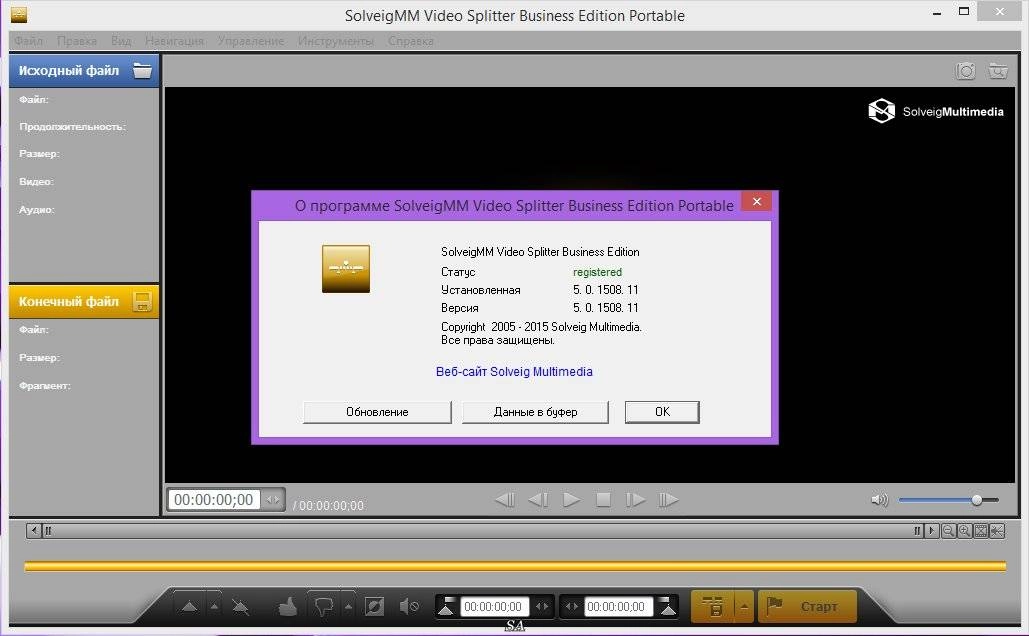Click the Продолжительность: label in source panel
The image size is (1029, 636).
click(72, 126)
